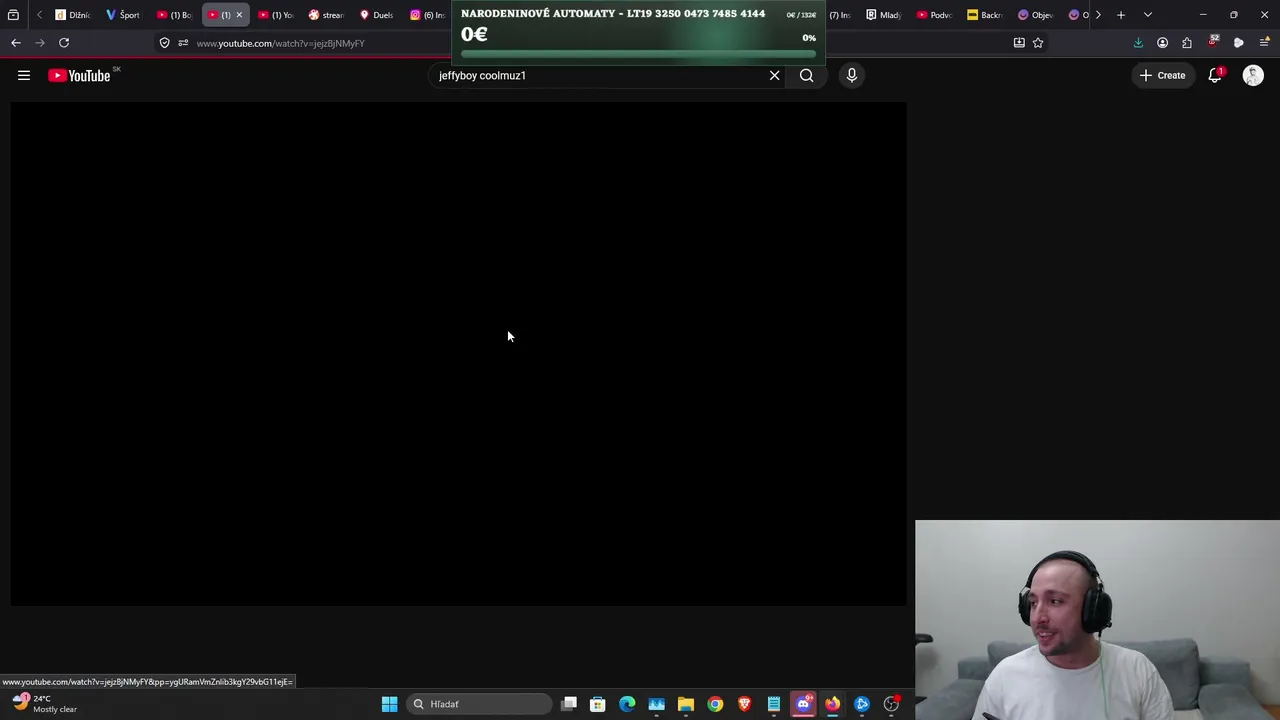Open the weather widget showing 24°C
This screenshot has height=720, width=1280.
(44, 704)
